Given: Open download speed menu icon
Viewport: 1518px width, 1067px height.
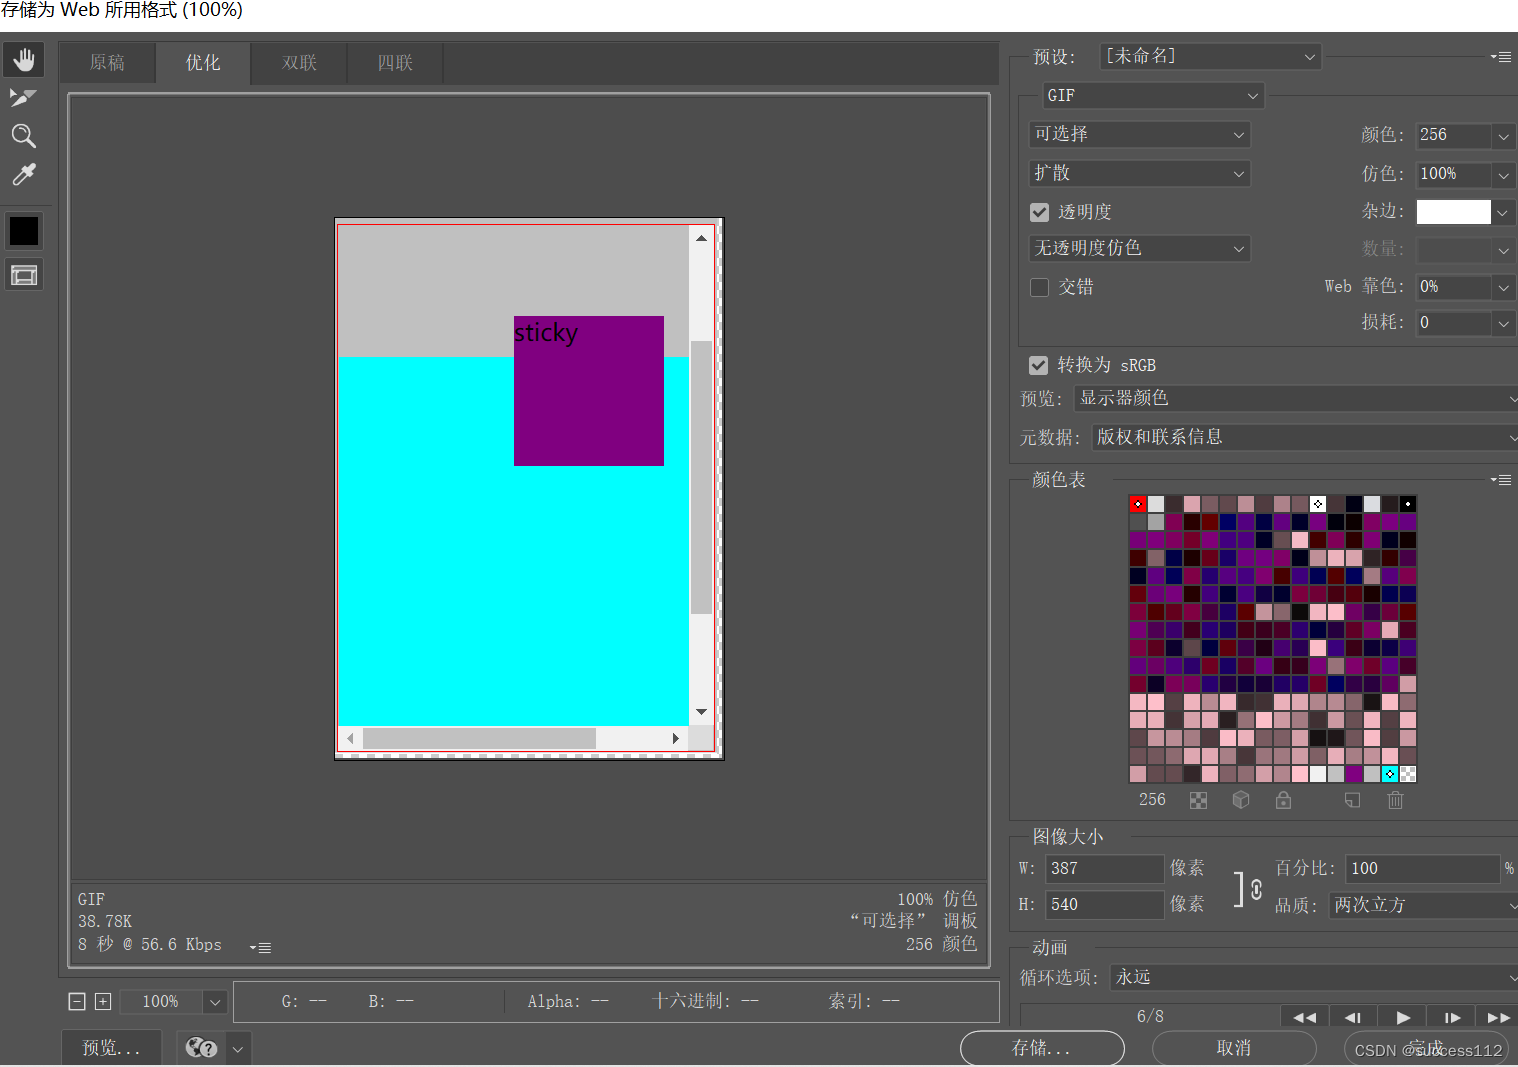Looking at the screenshot, I should point(260,947).
